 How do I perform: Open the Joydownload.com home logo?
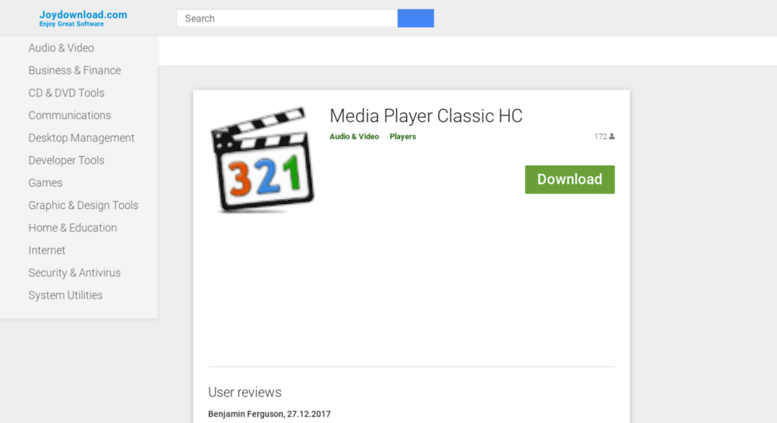tap(83, 18)
